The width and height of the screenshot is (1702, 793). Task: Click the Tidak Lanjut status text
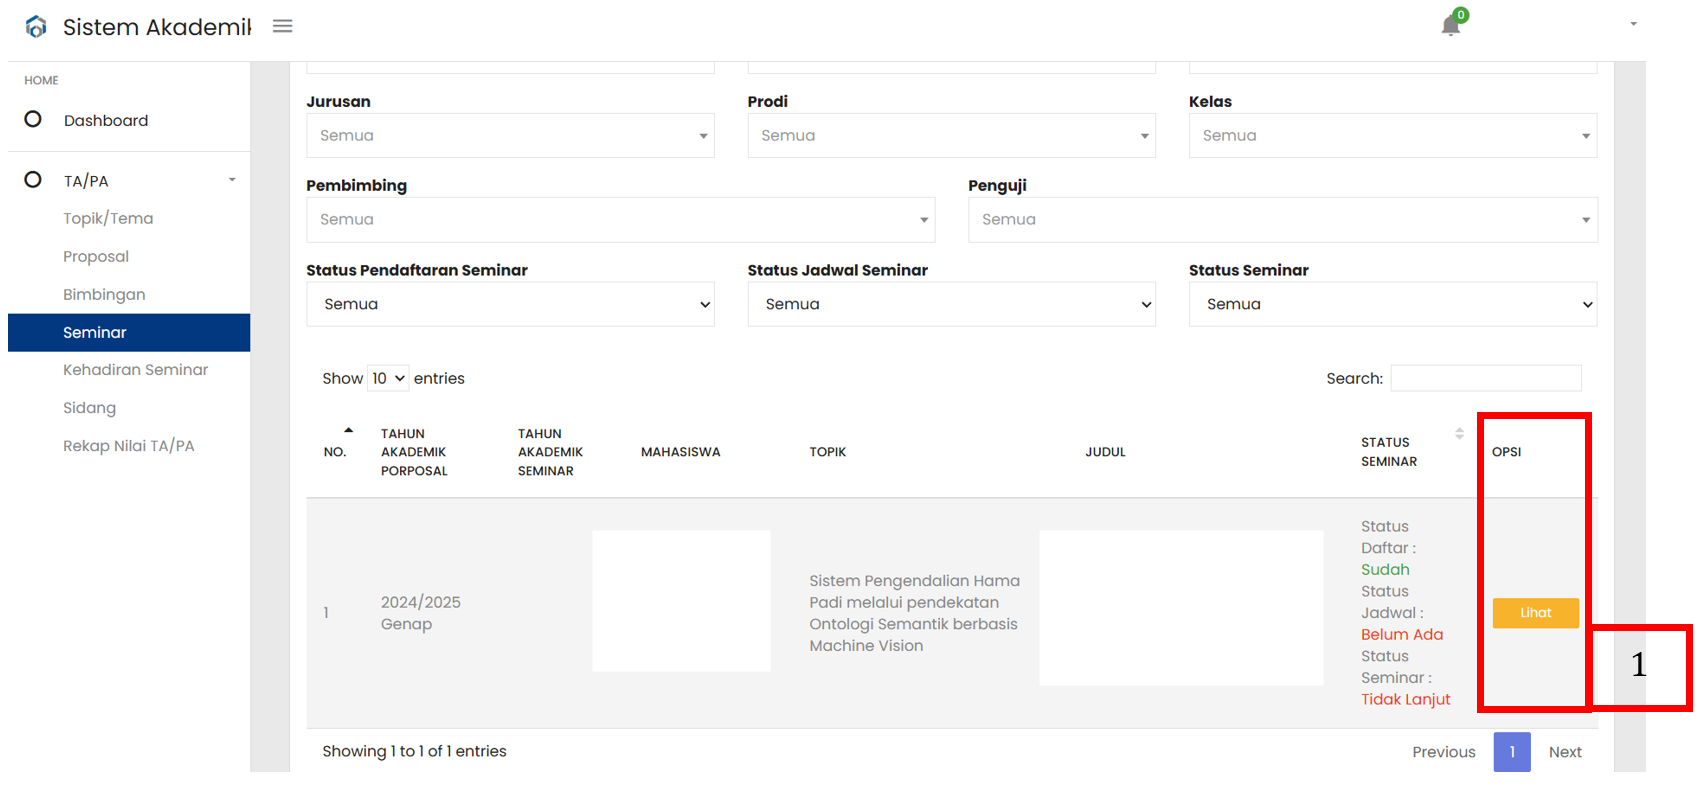click(x=1405, y=699)
